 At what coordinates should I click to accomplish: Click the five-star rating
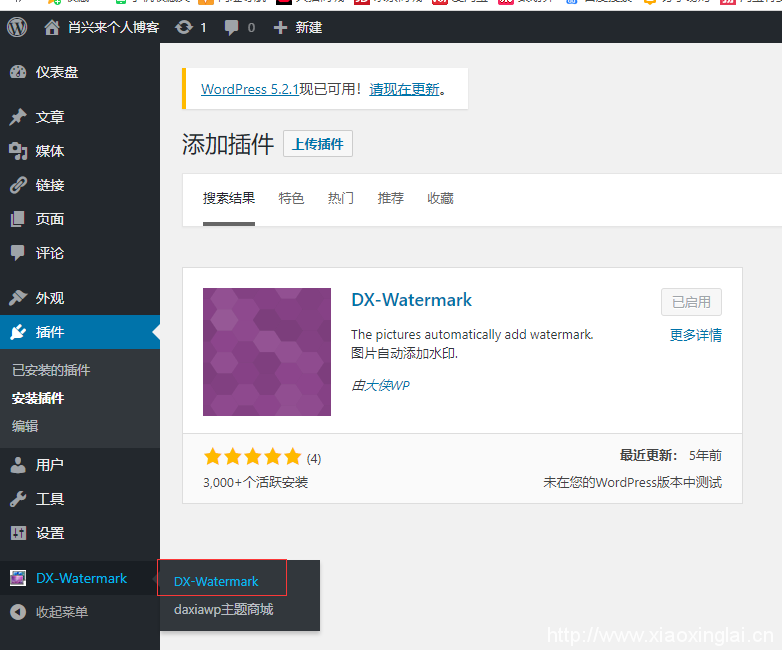pyautogui.click(x=252, y=456)
